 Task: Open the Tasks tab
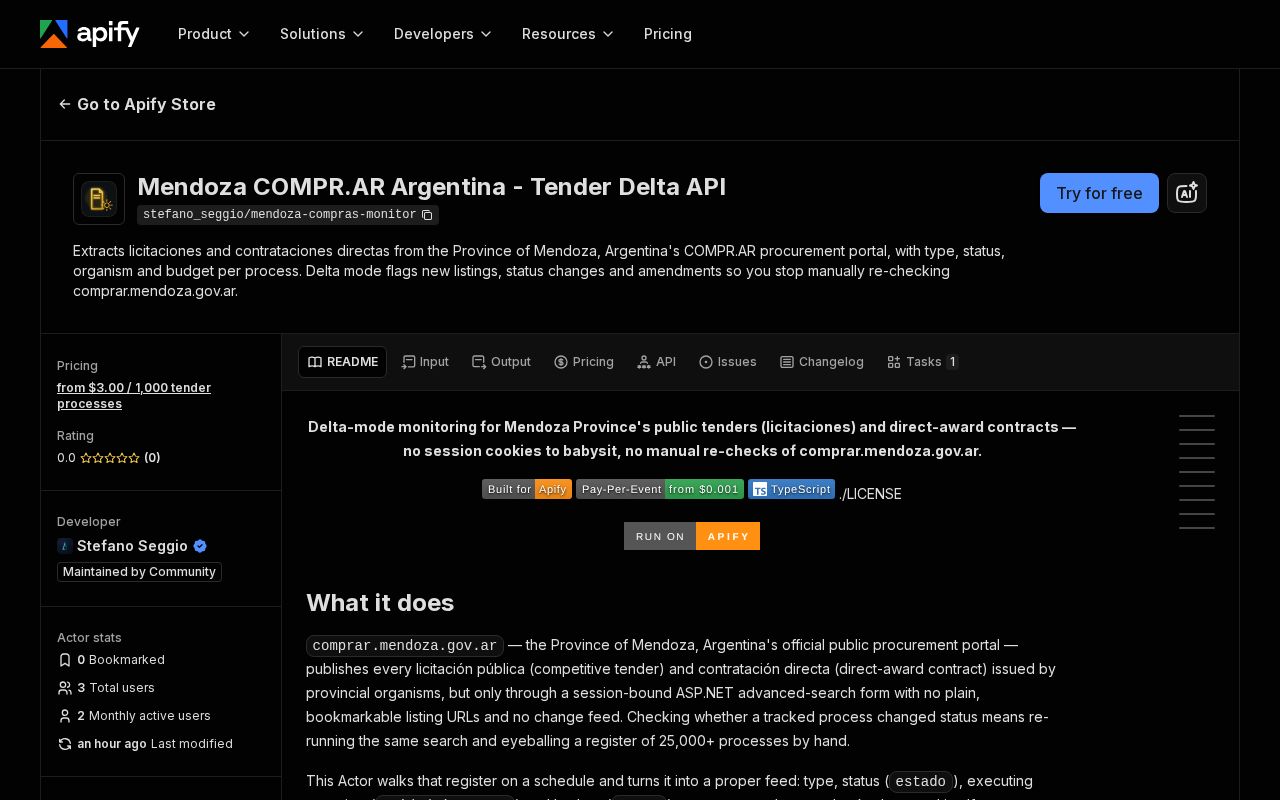tap(922, 362)
